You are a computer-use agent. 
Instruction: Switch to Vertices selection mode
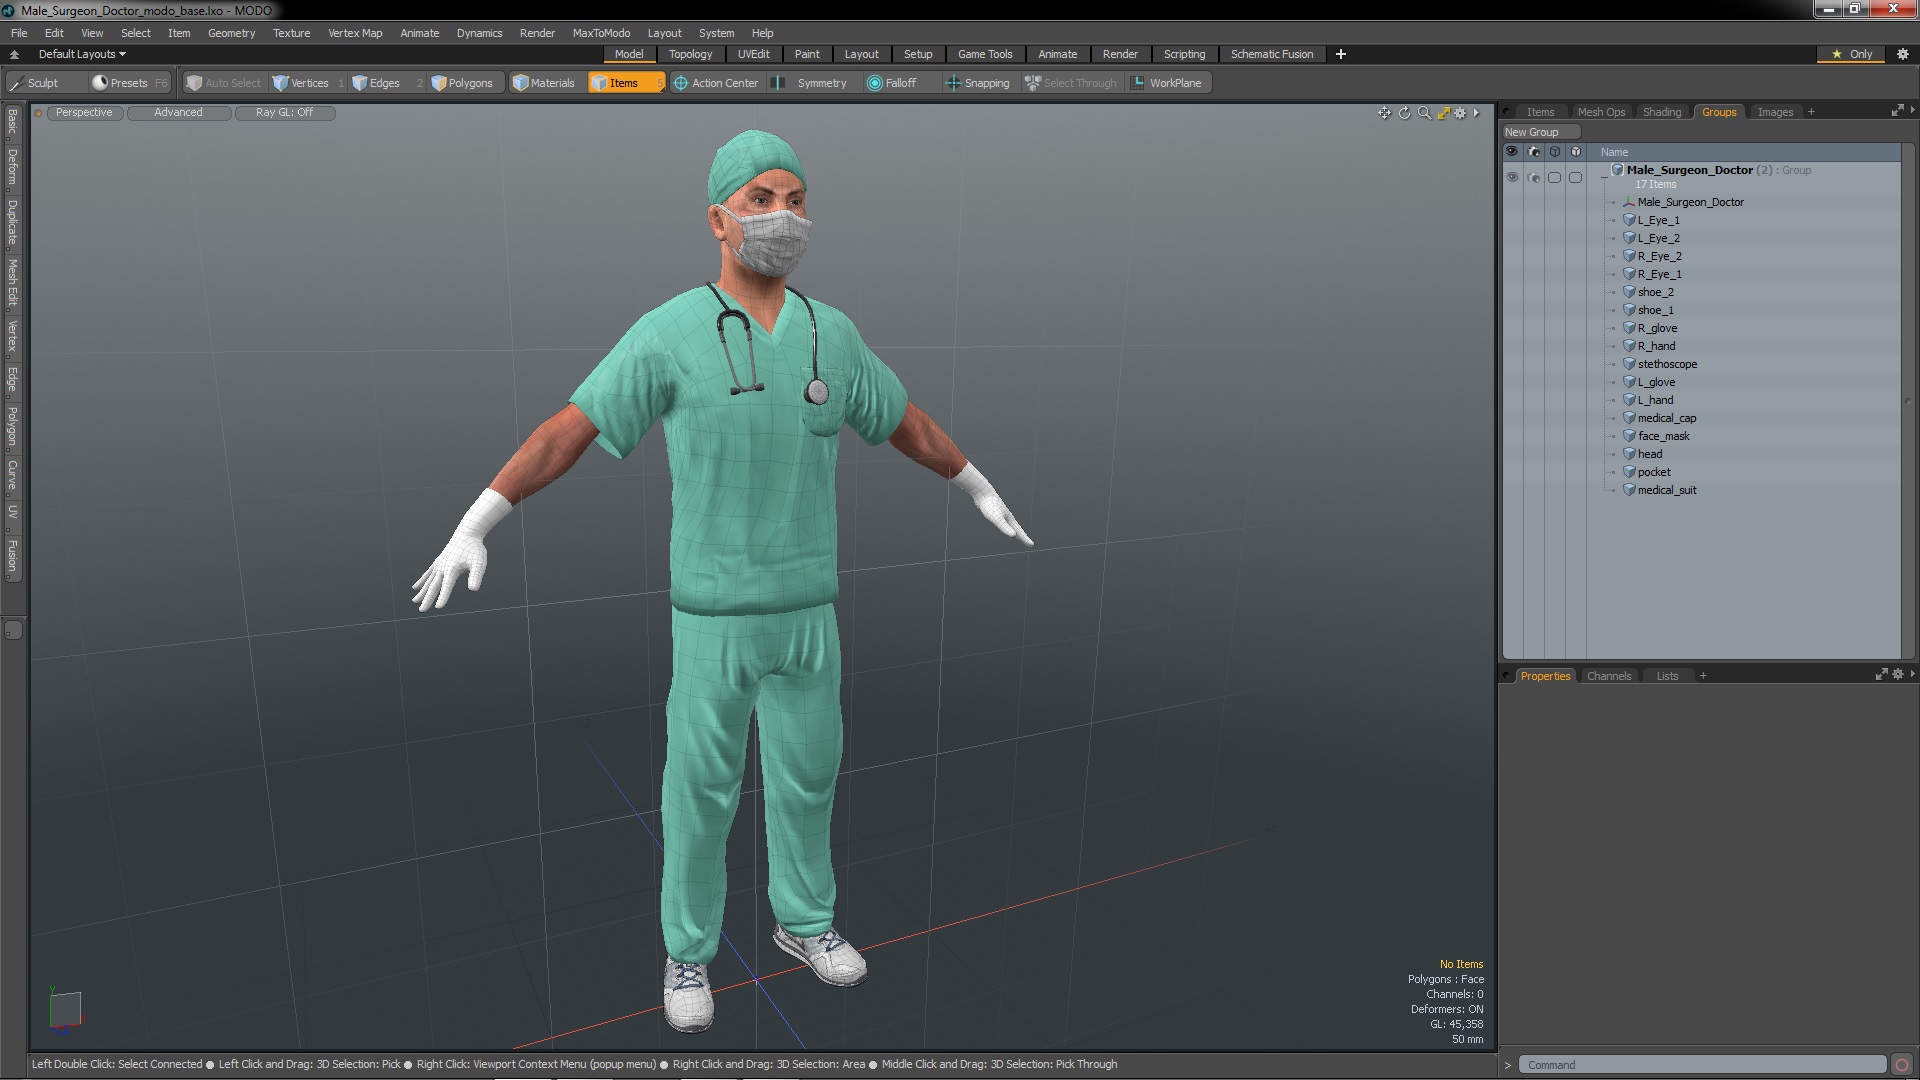coord(308,83)
